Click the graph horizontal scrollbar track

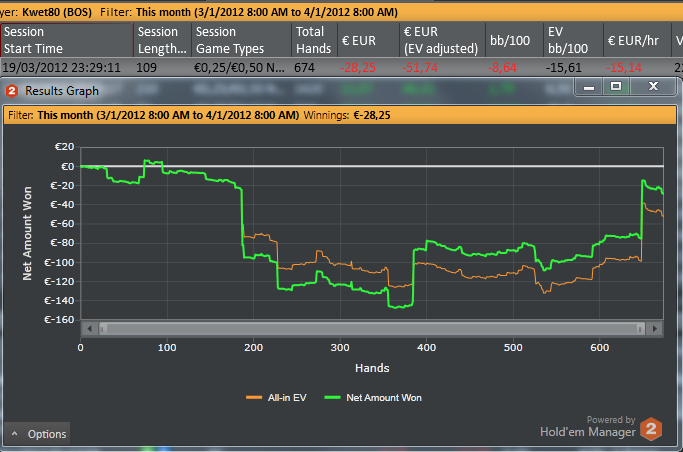[372, 329]
